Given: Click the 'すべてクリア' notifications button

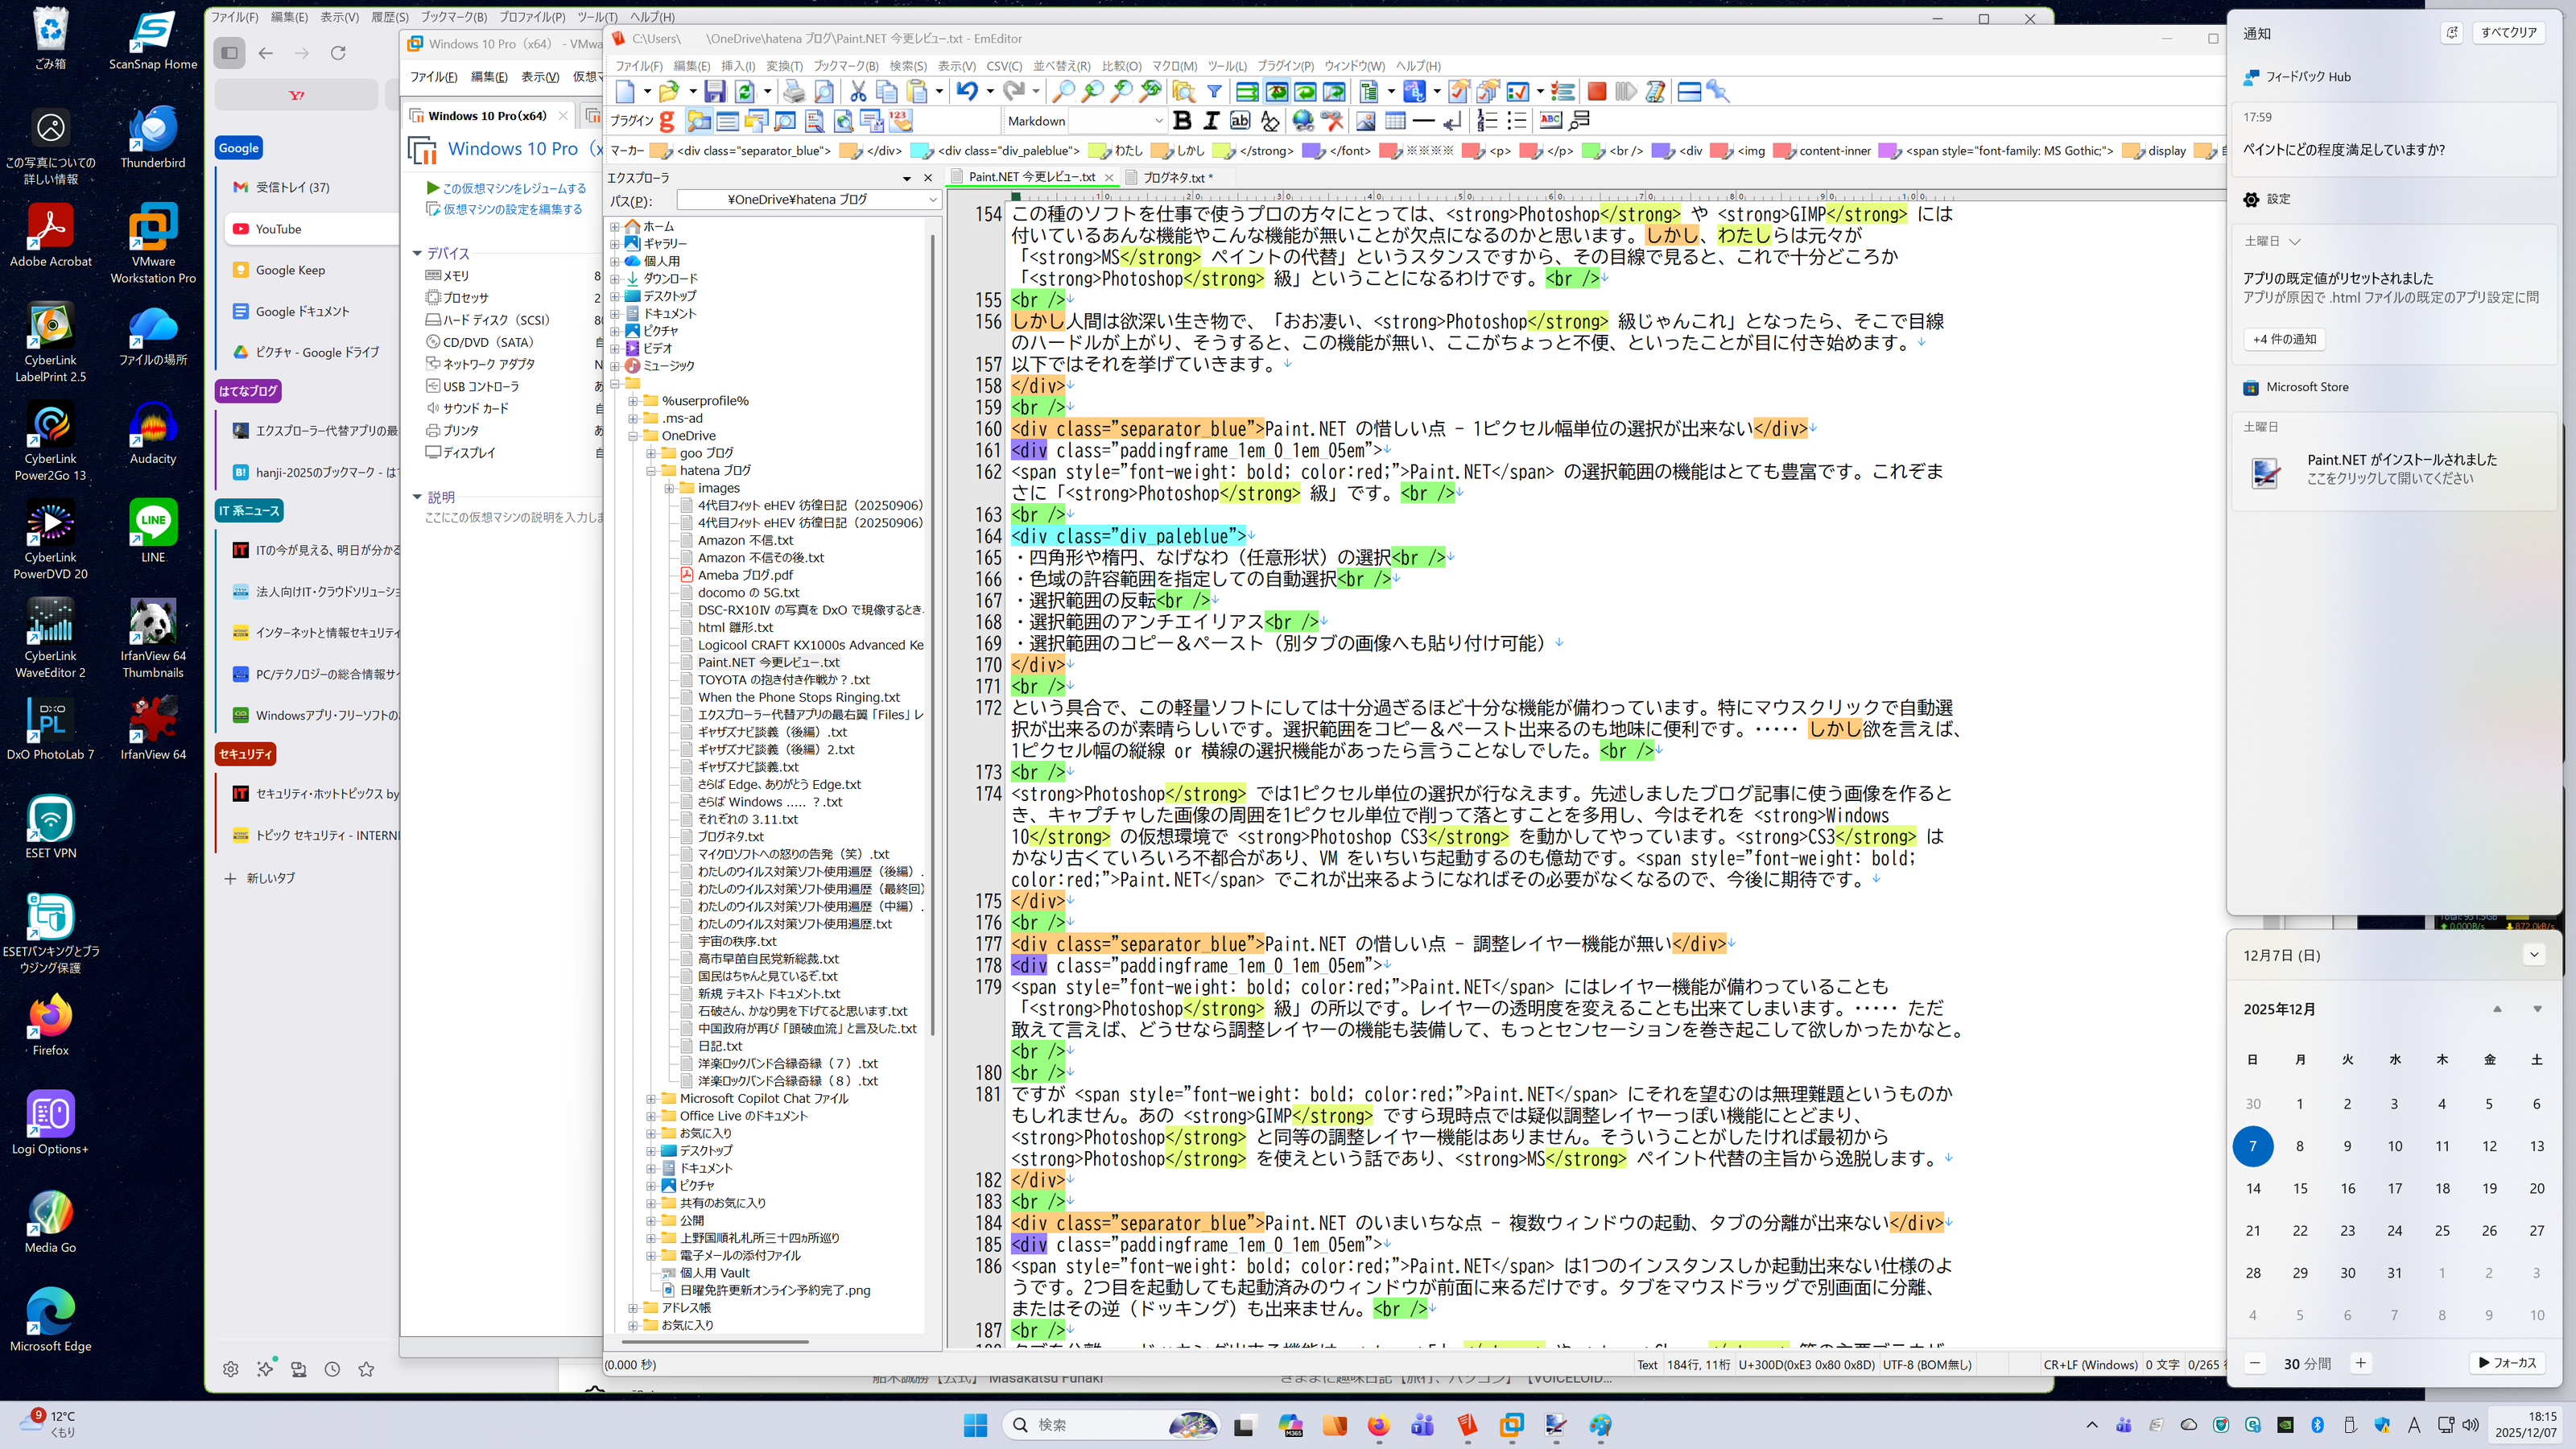Looking at the screenshot, I should (2508, 32).
